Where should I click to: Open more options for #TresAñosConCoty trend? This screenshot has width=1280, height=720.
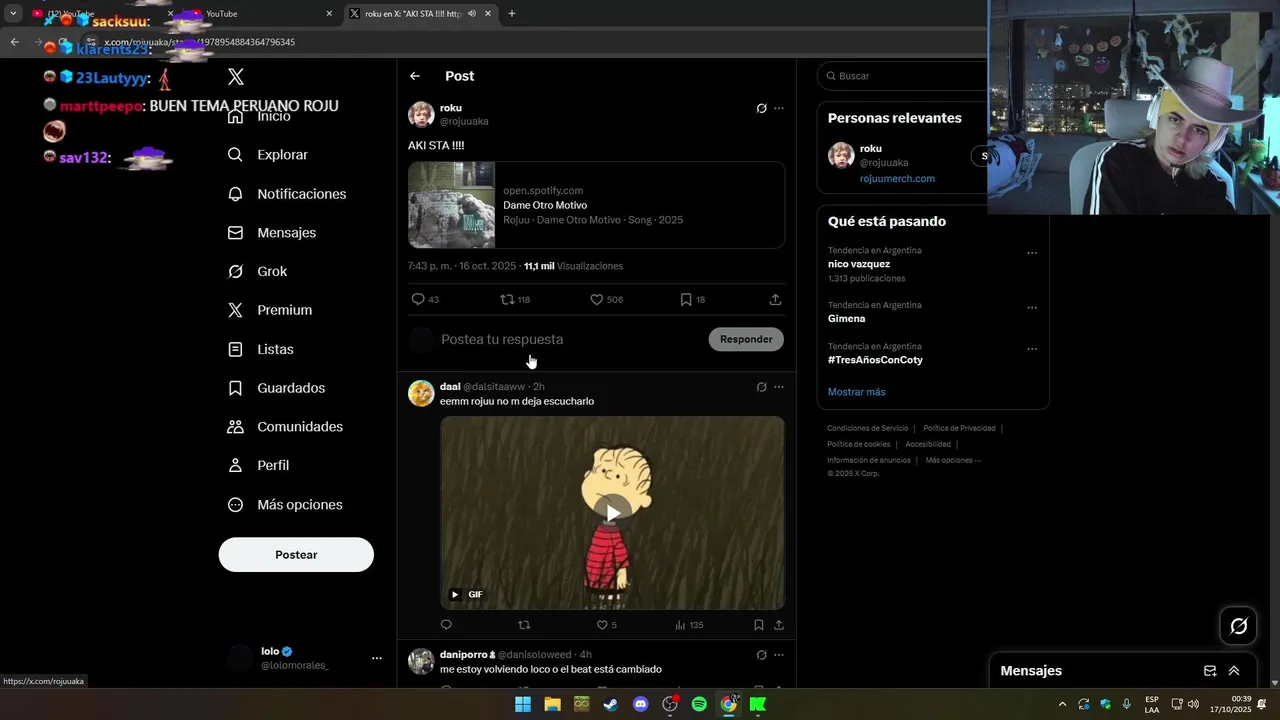[1032, 349]
